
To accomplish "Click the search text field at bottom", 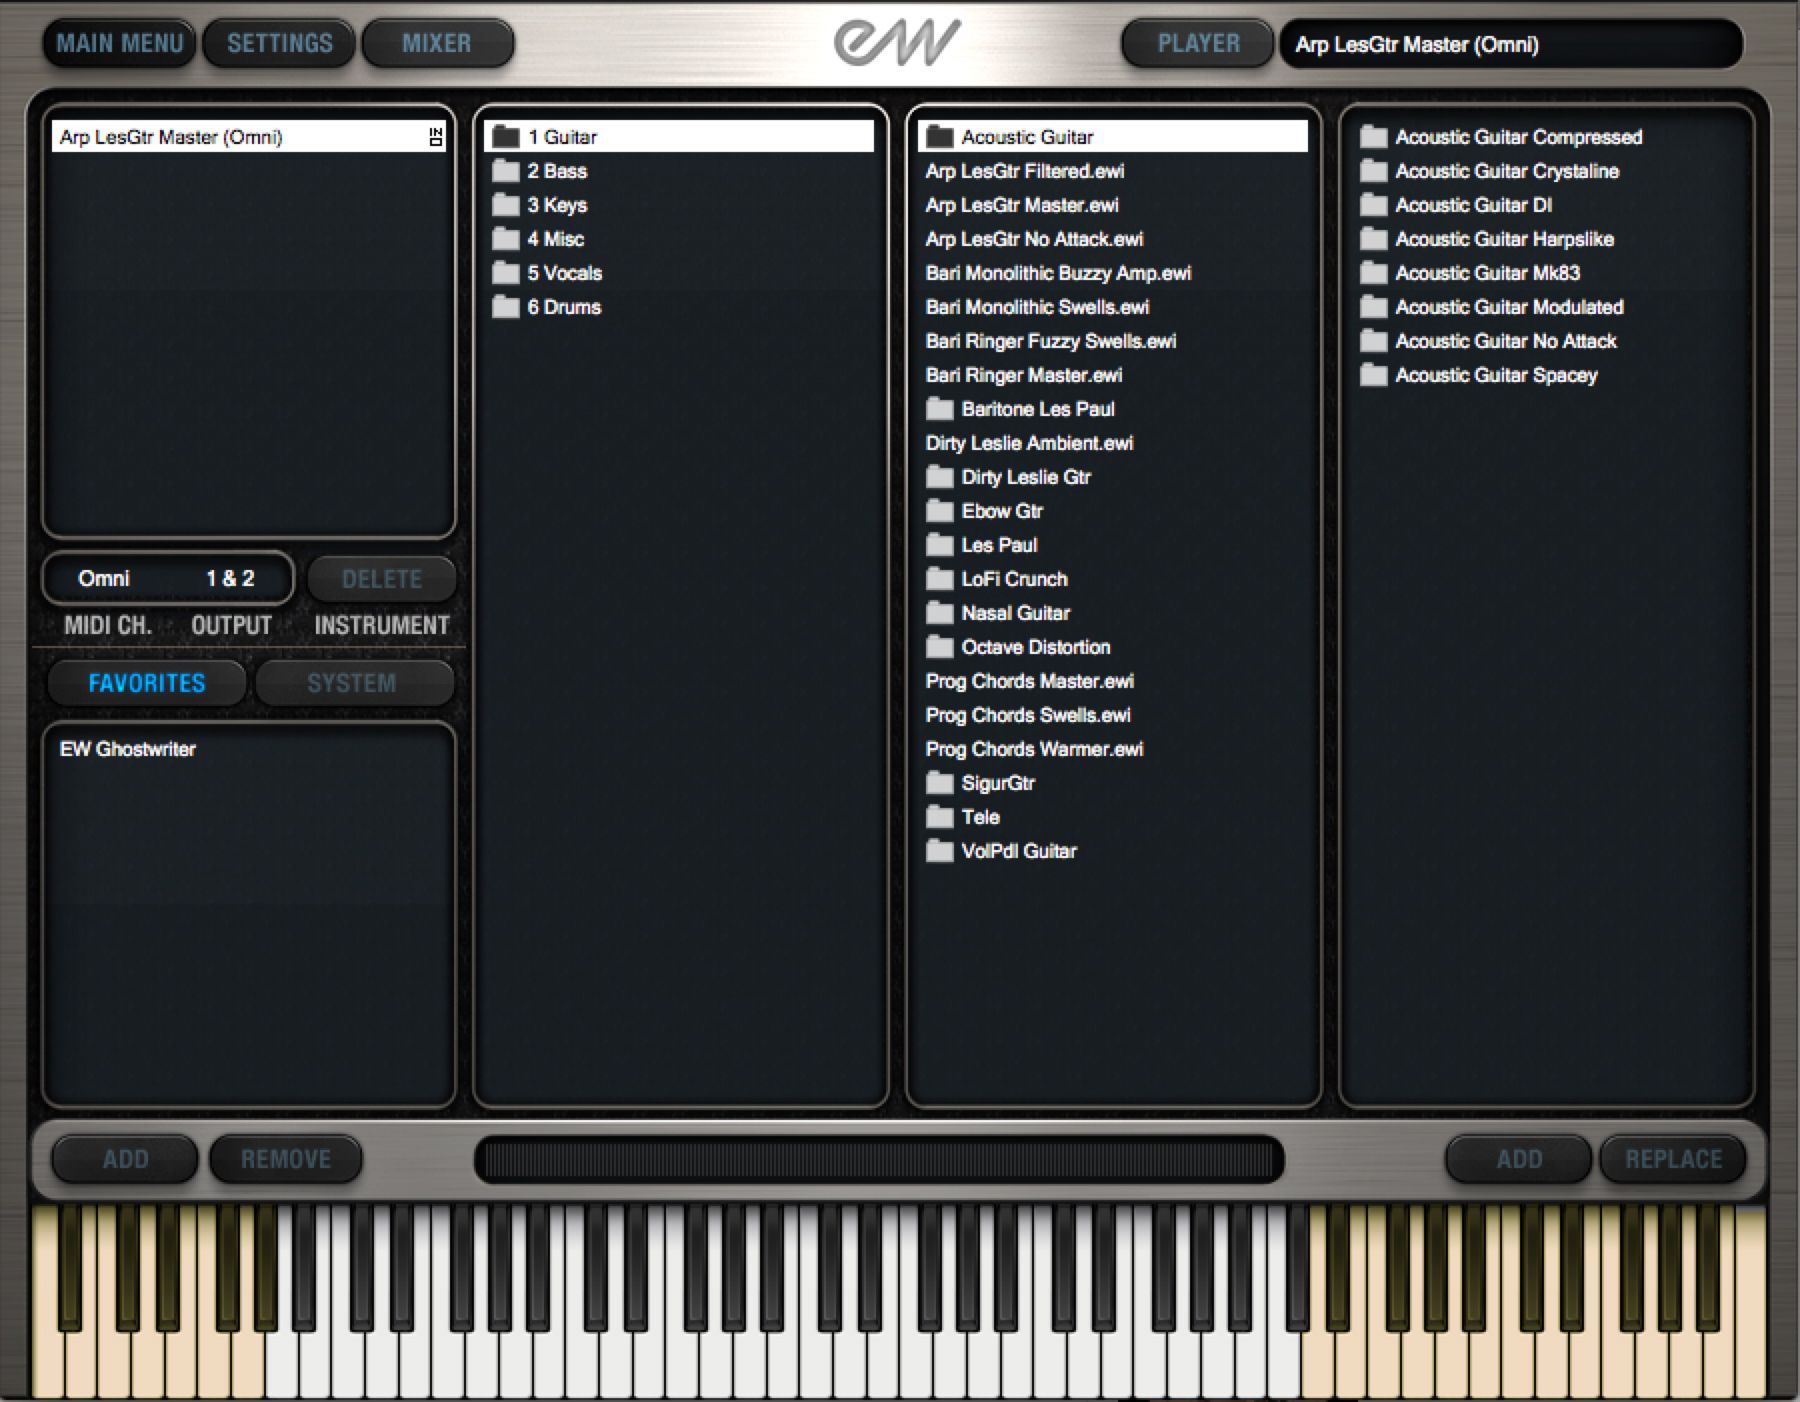I will coord(879,1159).
